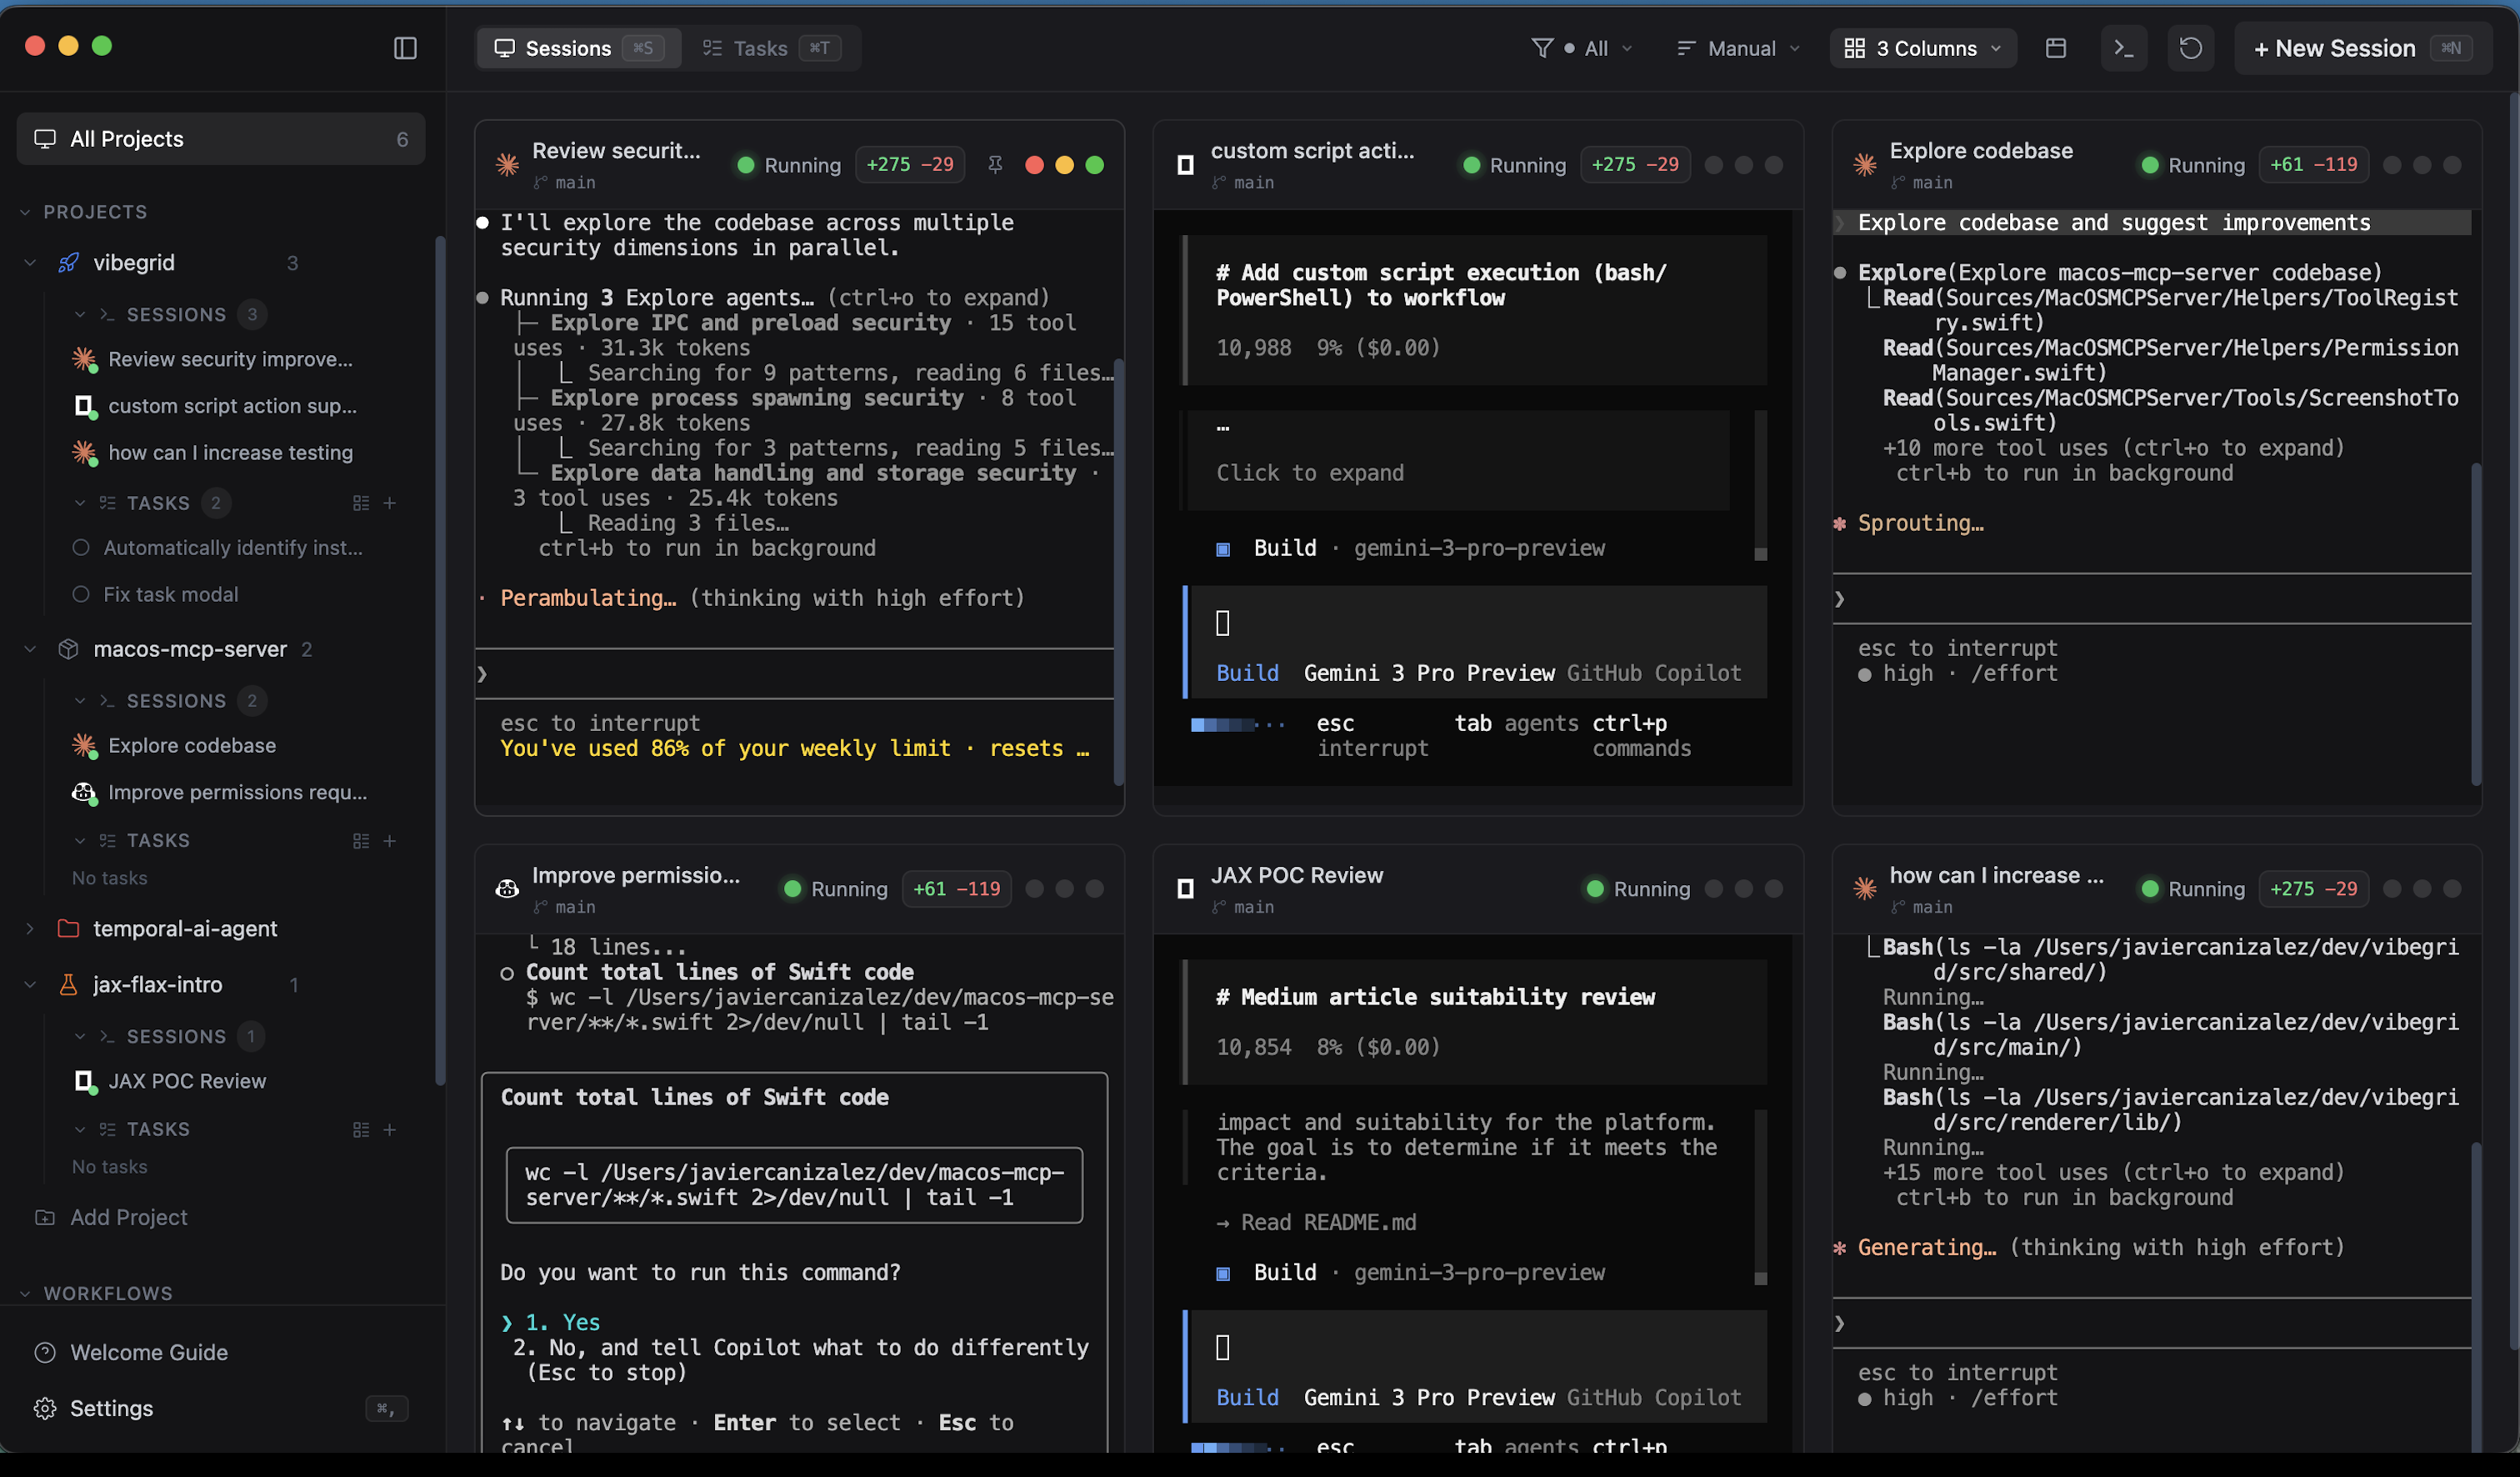Check the Automatically identify task circle
2520x1477 pixels.
[x=81, y=547]
